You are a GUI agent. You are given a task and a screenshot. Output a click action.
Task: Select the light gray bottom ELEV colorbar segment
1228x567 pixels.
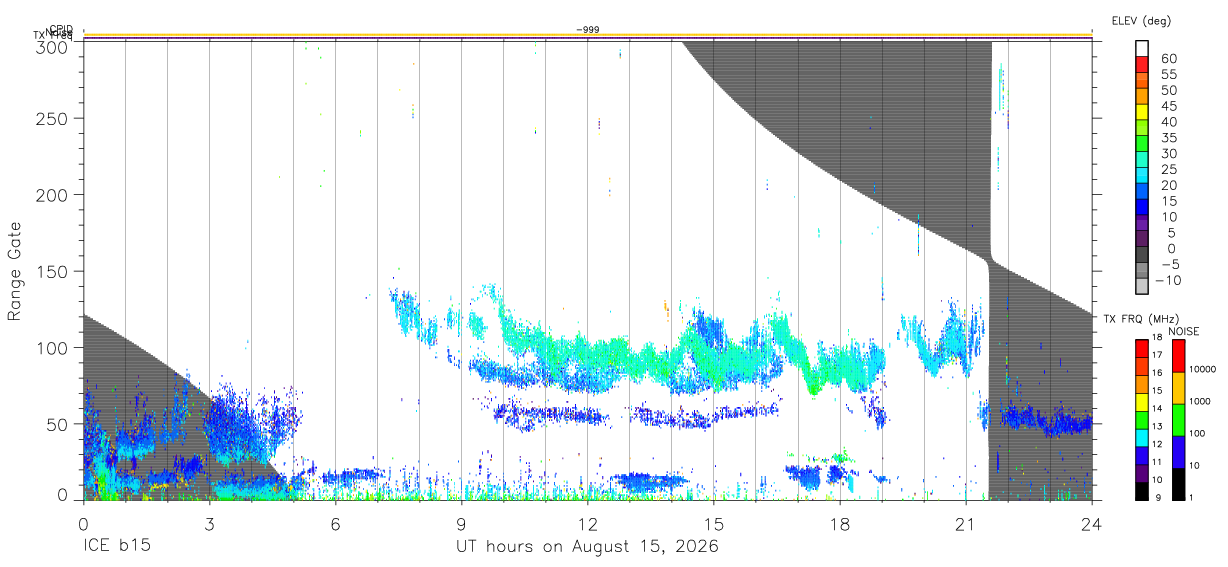1143,287
